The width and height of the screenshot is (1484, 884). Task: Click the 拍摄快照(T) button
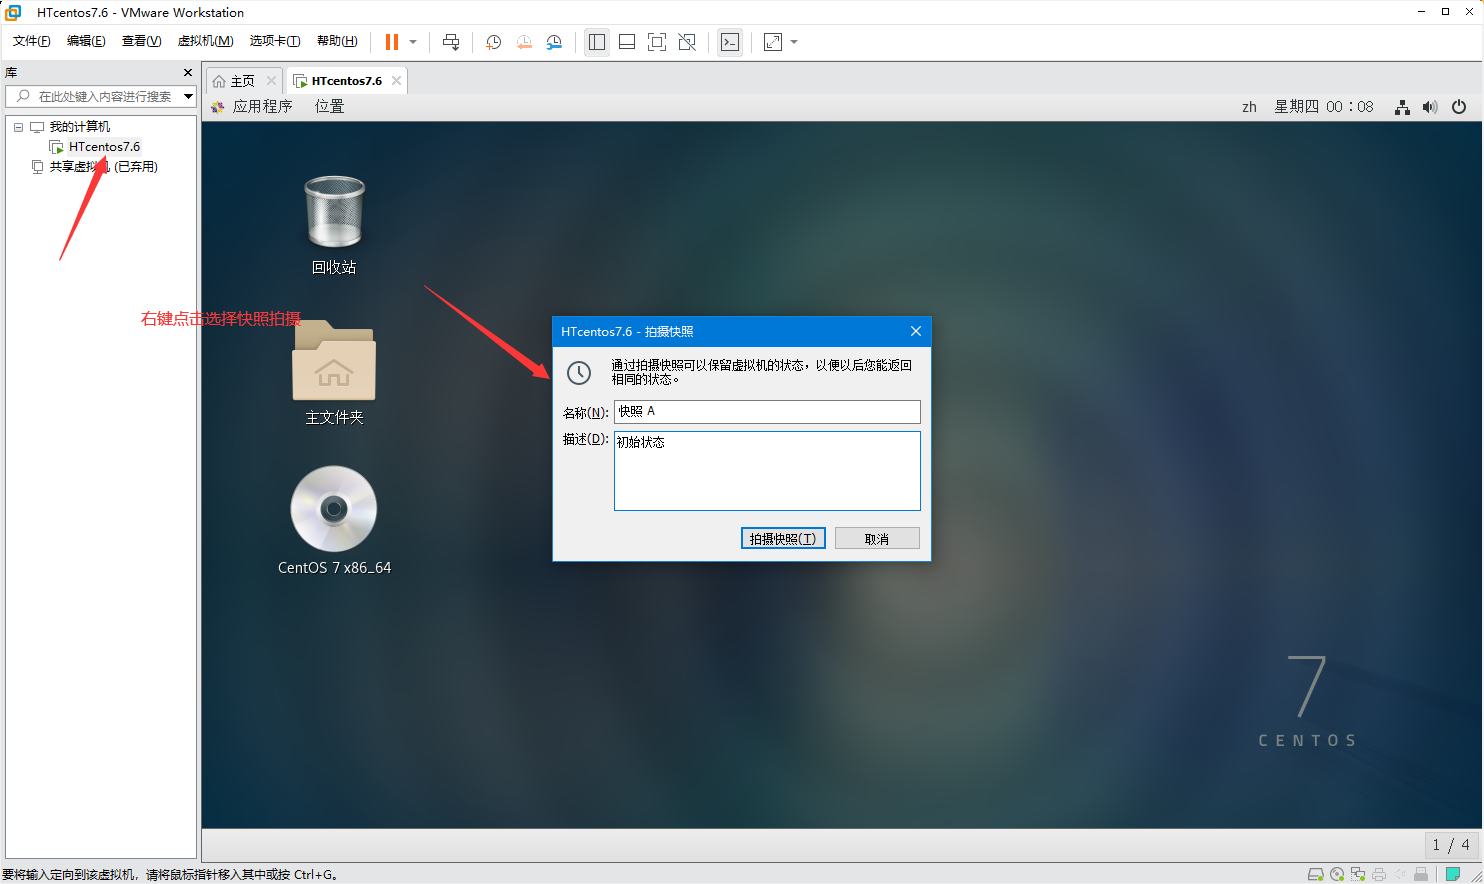click(x=783, y=539)
